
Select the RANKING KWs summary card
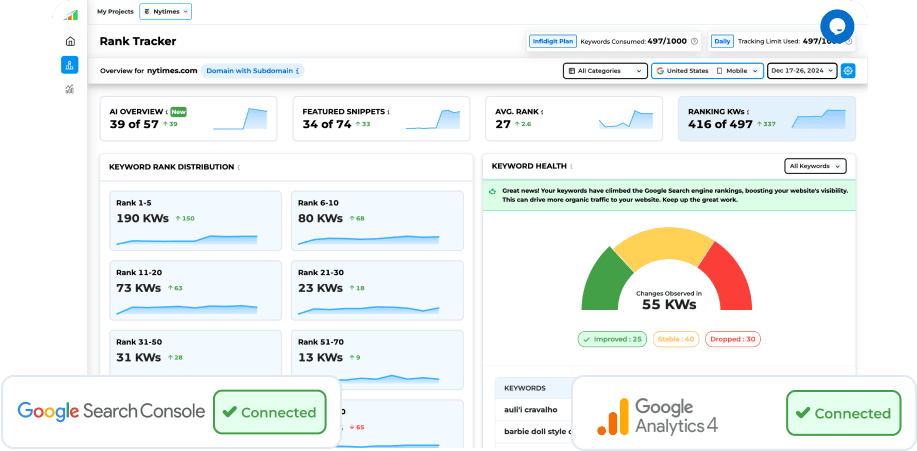point(767,119)
